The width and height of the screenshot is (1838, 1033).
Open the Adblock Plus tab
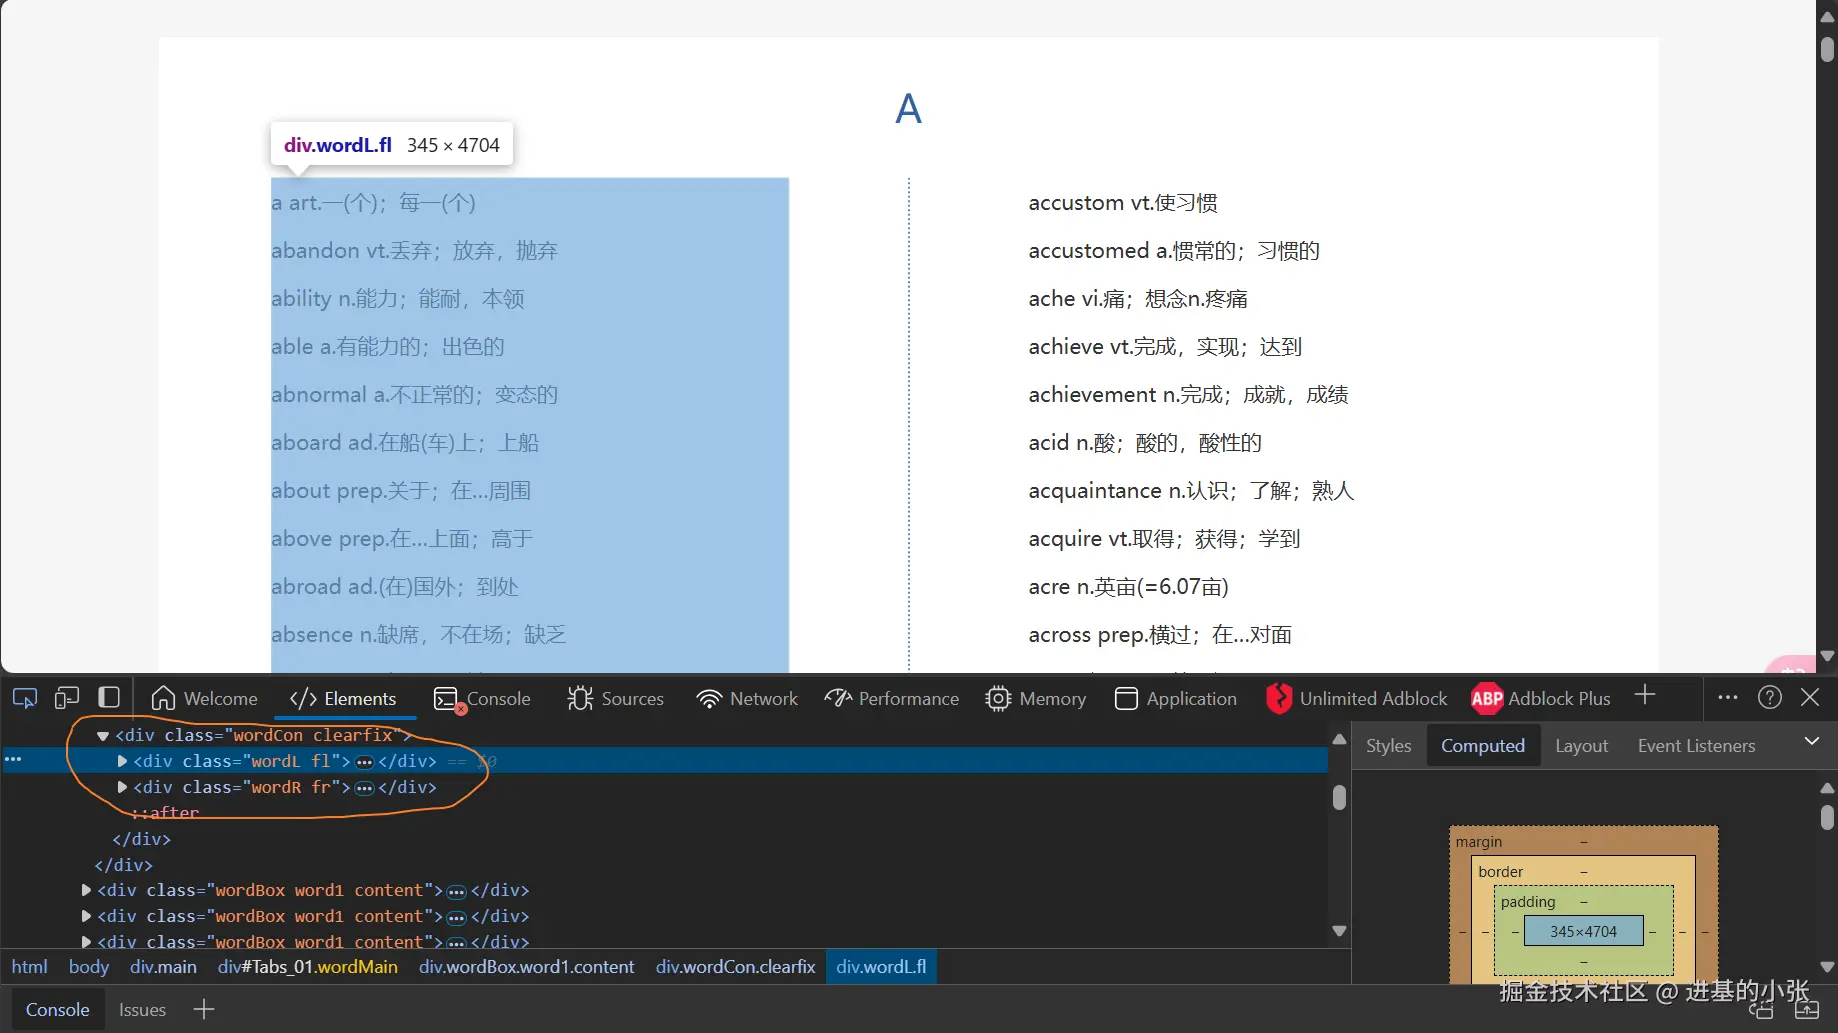(1541, 699)
